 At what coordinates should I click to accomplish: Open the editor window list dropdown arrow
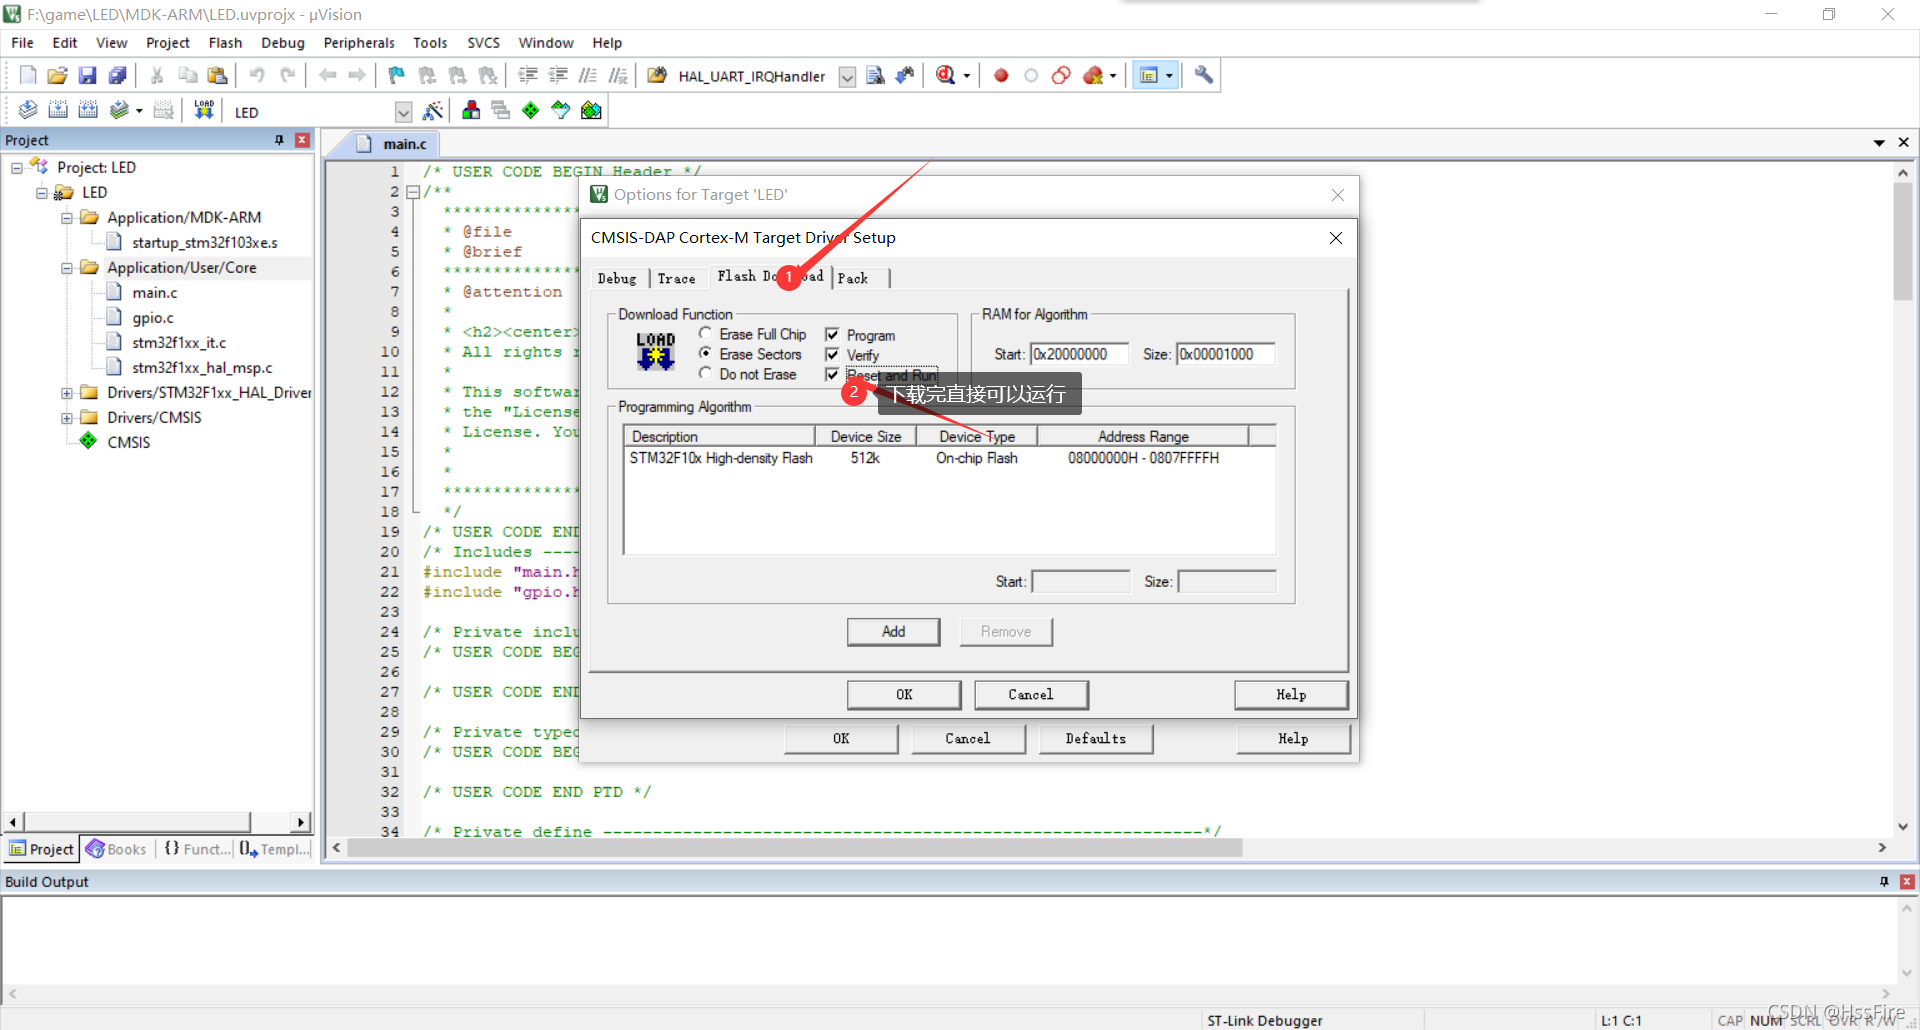1879,143
